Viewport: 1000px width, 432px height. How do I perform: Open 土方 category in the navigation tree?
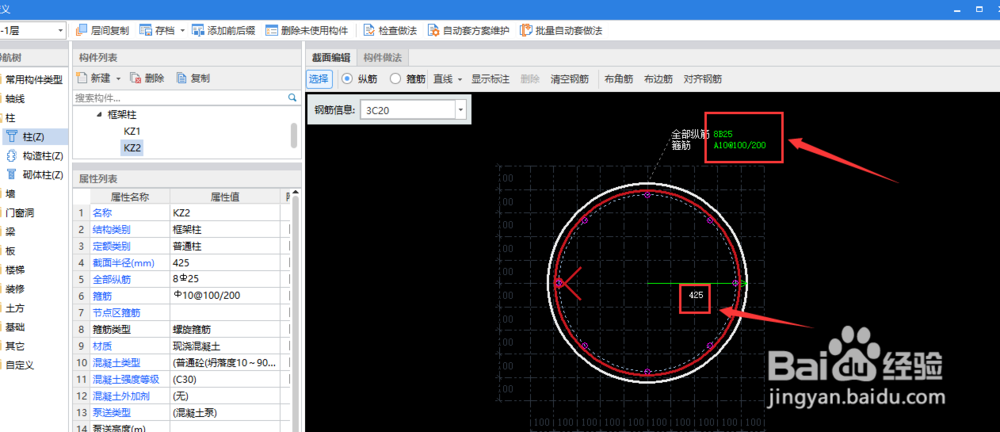point(15,308)
